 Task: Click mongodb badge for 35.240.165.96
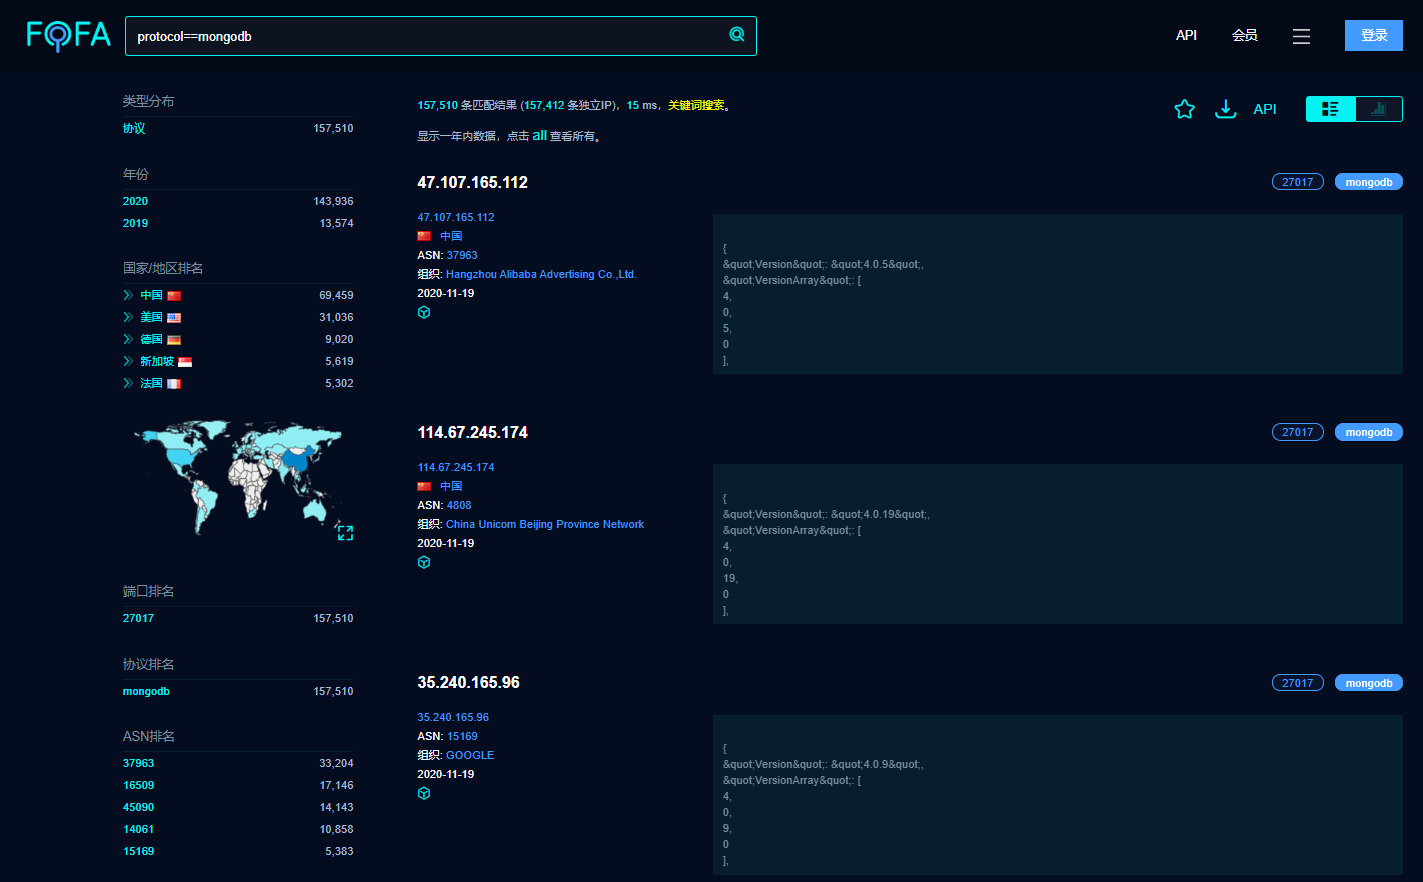pos(1369,682)
